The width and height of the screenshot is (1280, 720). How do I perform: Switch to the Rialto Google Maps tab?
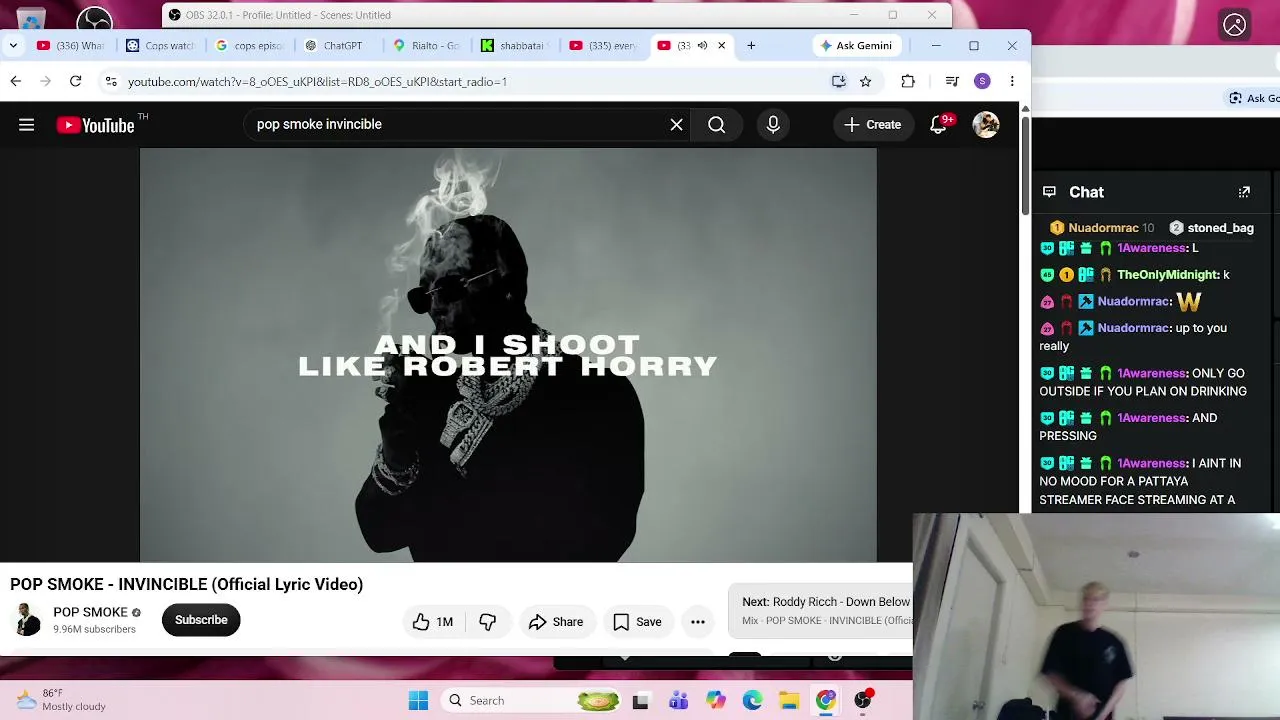pos(427,46)
